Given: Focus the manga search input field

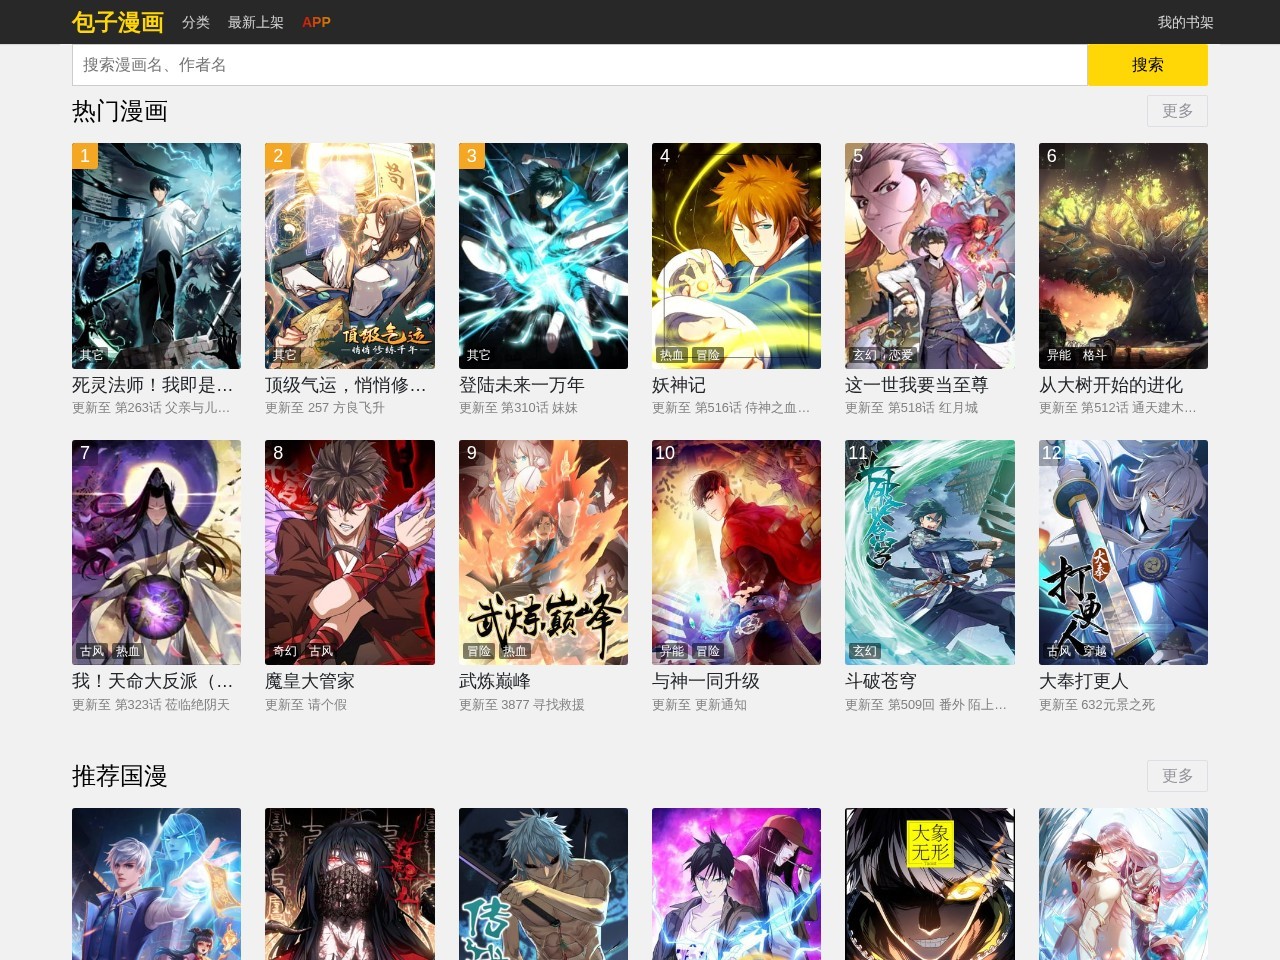Looking at the screenshot, I should pos(579,65).
